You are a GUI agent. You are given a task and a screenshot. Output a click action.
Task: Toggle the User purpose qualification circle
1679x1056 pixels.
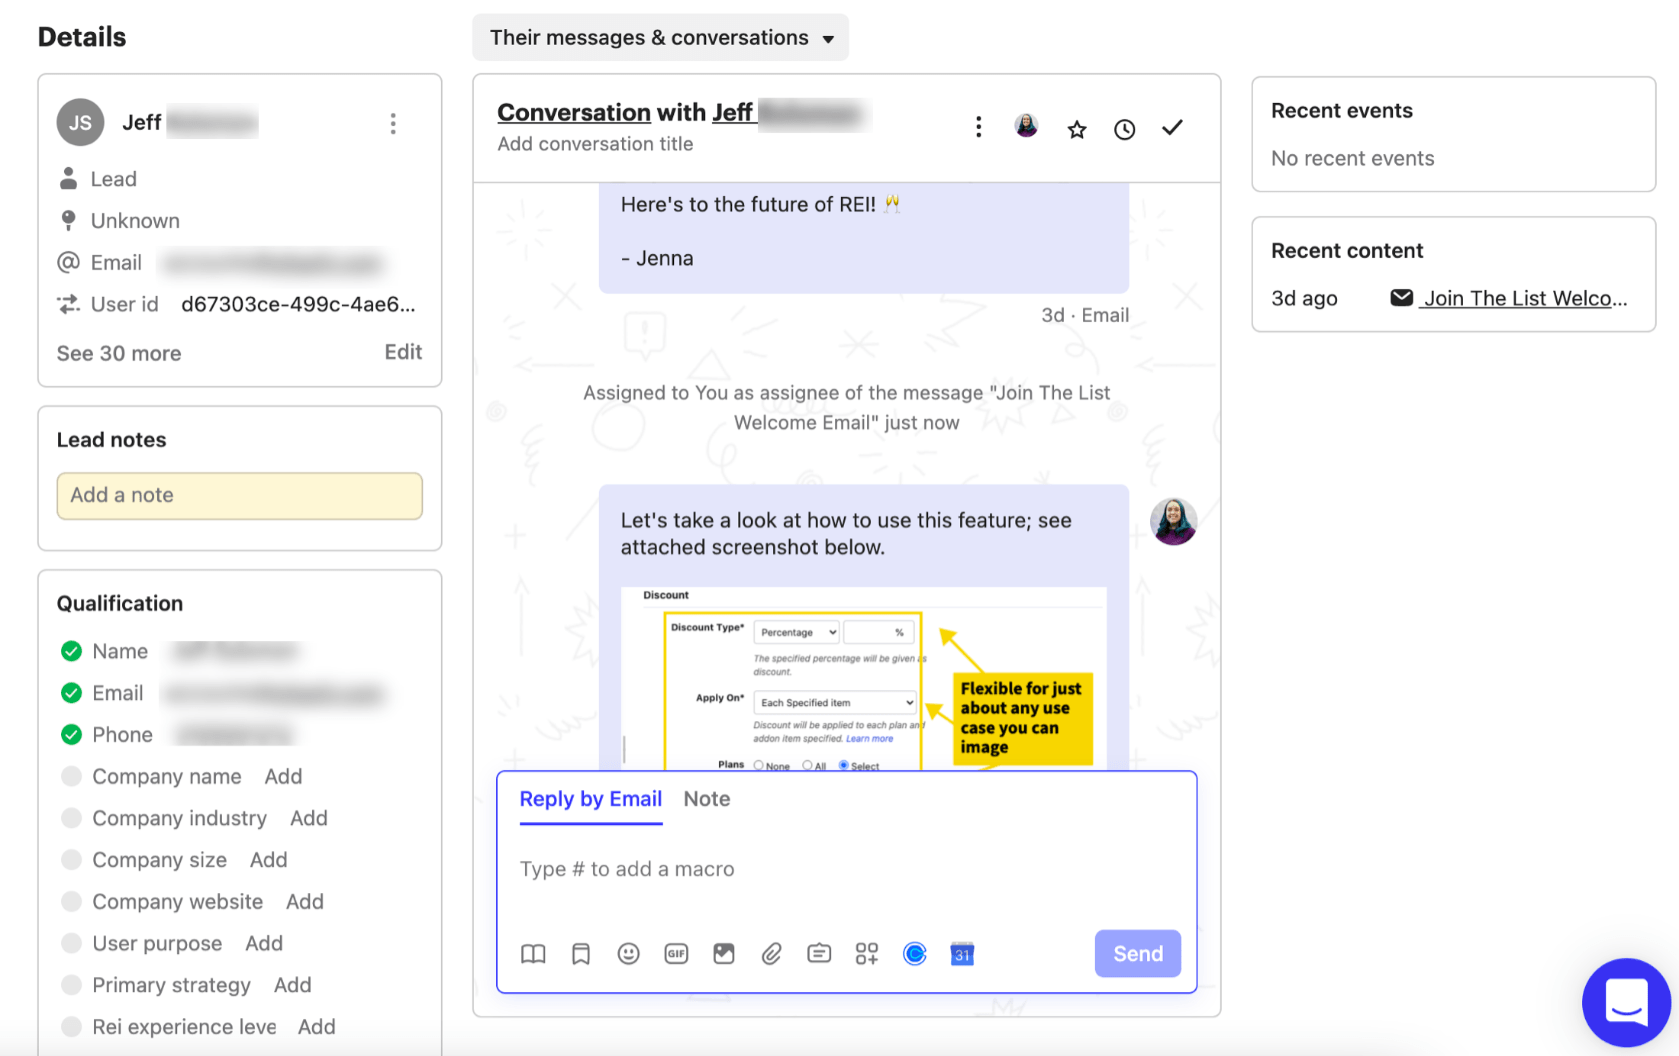point(71,943)
